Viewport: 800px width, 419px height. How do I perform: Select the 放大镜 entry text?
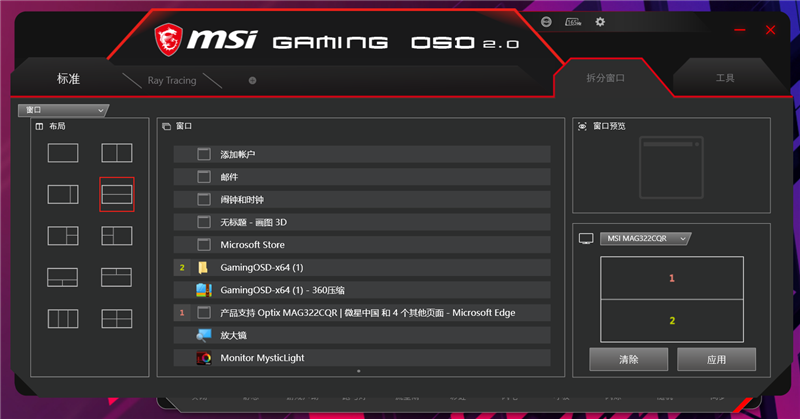[233, 335]
